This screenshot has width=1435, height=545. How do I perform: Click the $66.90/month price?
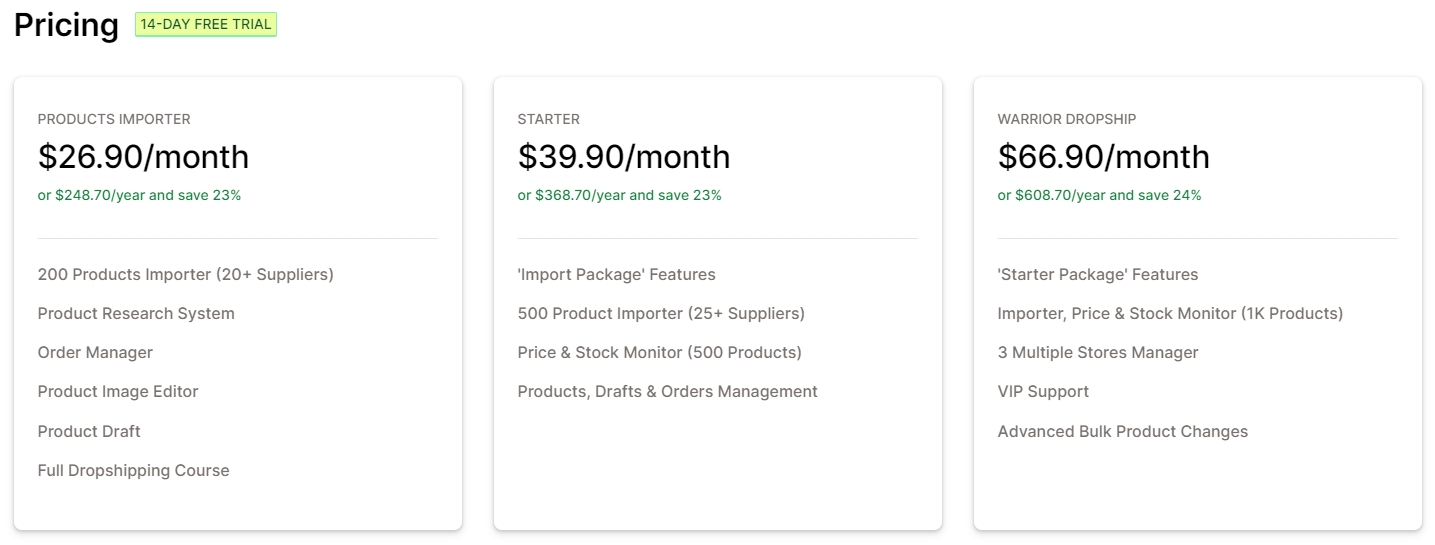click(x=1103, y=157)
